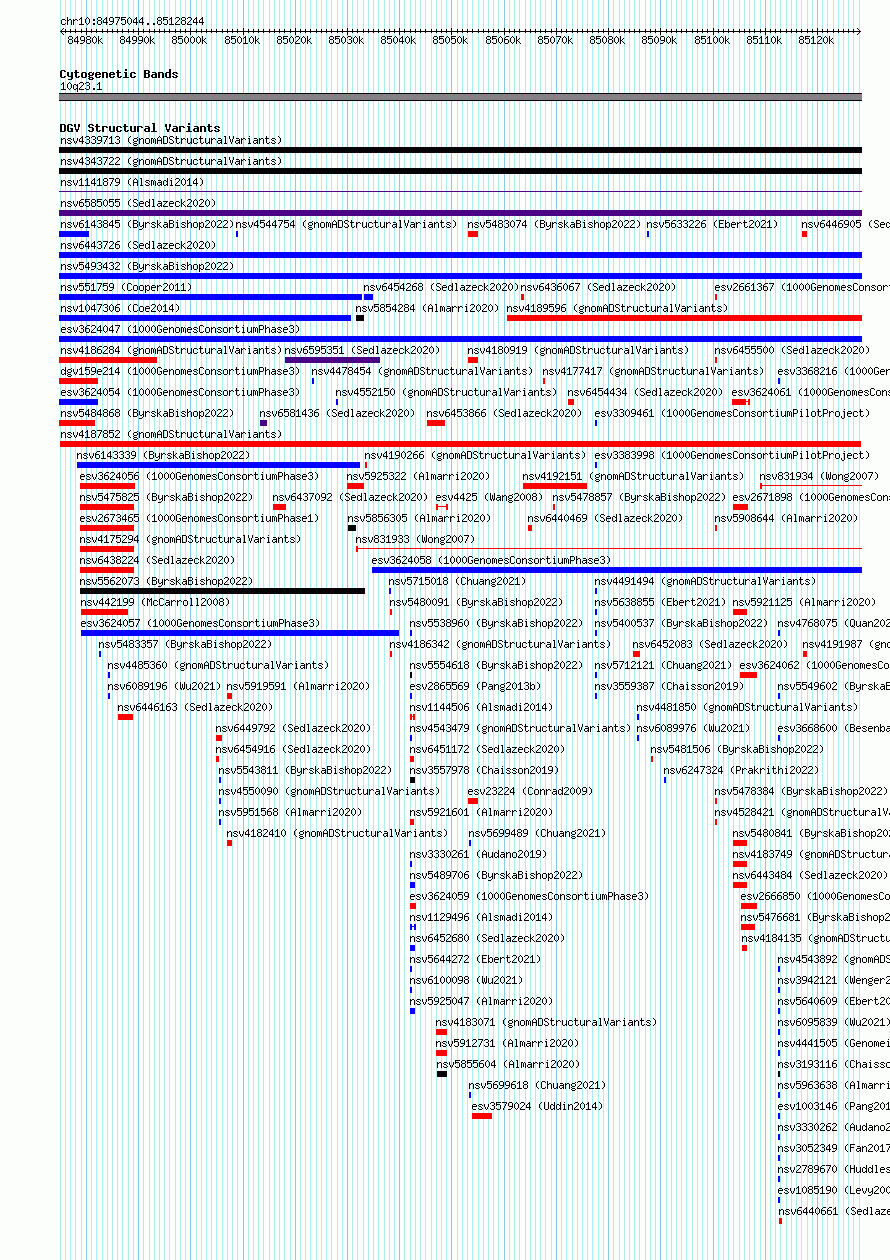Image resolution: width=890 pixels, height=1260 pixels.
Task: Click variant nsv5483074 (ByrskaBishop2022)
Action: pos(554,224)
